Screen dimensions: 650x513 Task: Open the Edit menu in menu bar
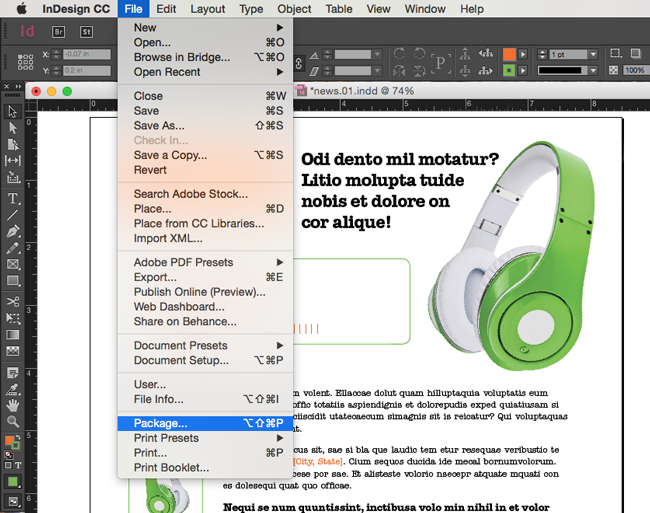166,9
